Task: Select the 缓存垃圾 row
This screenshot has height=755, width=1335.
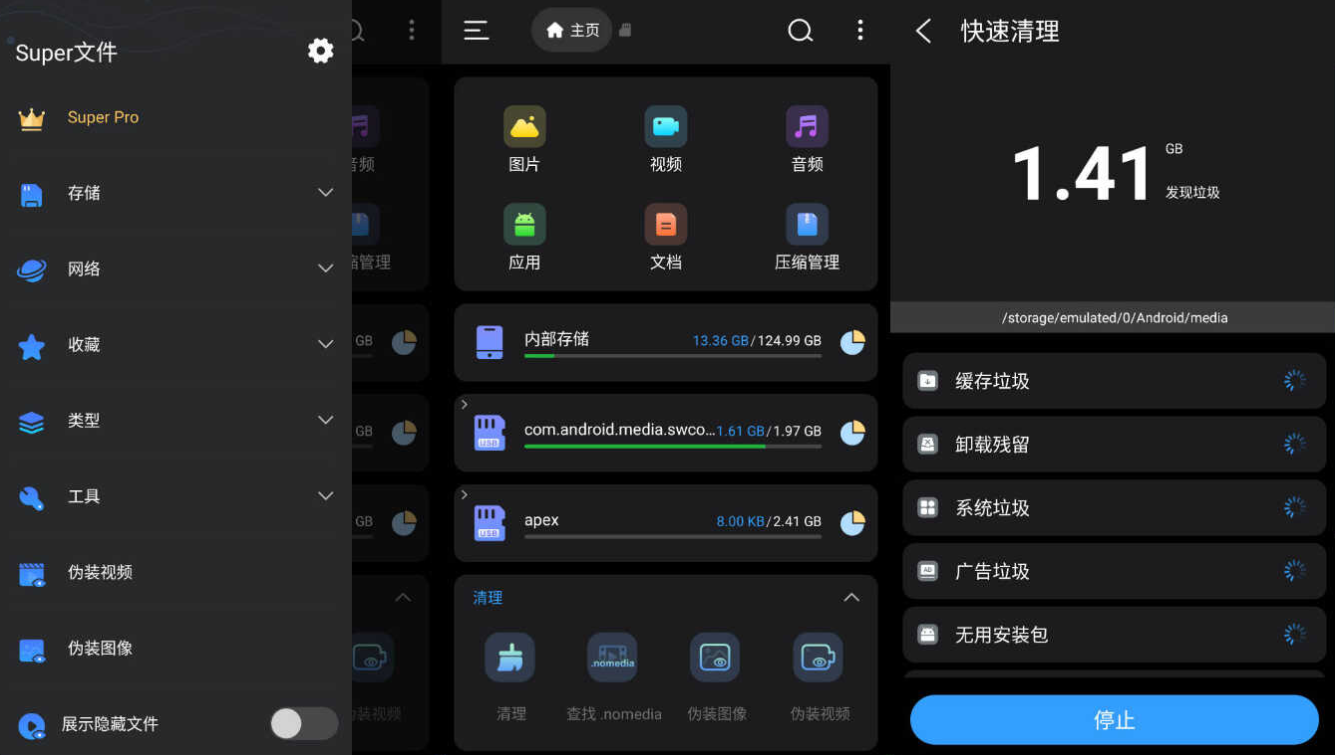Action: (x=1114, y=381)
